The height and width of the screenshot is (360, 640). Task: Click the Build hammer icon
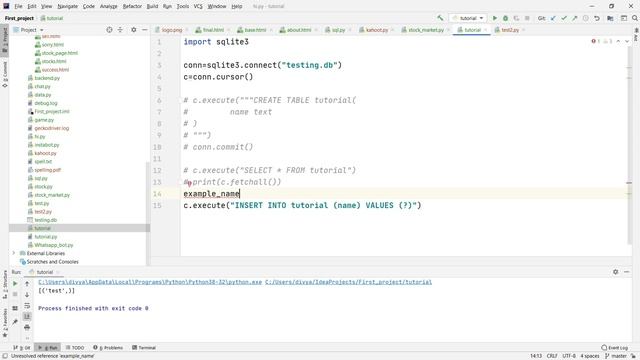[440, 18]
